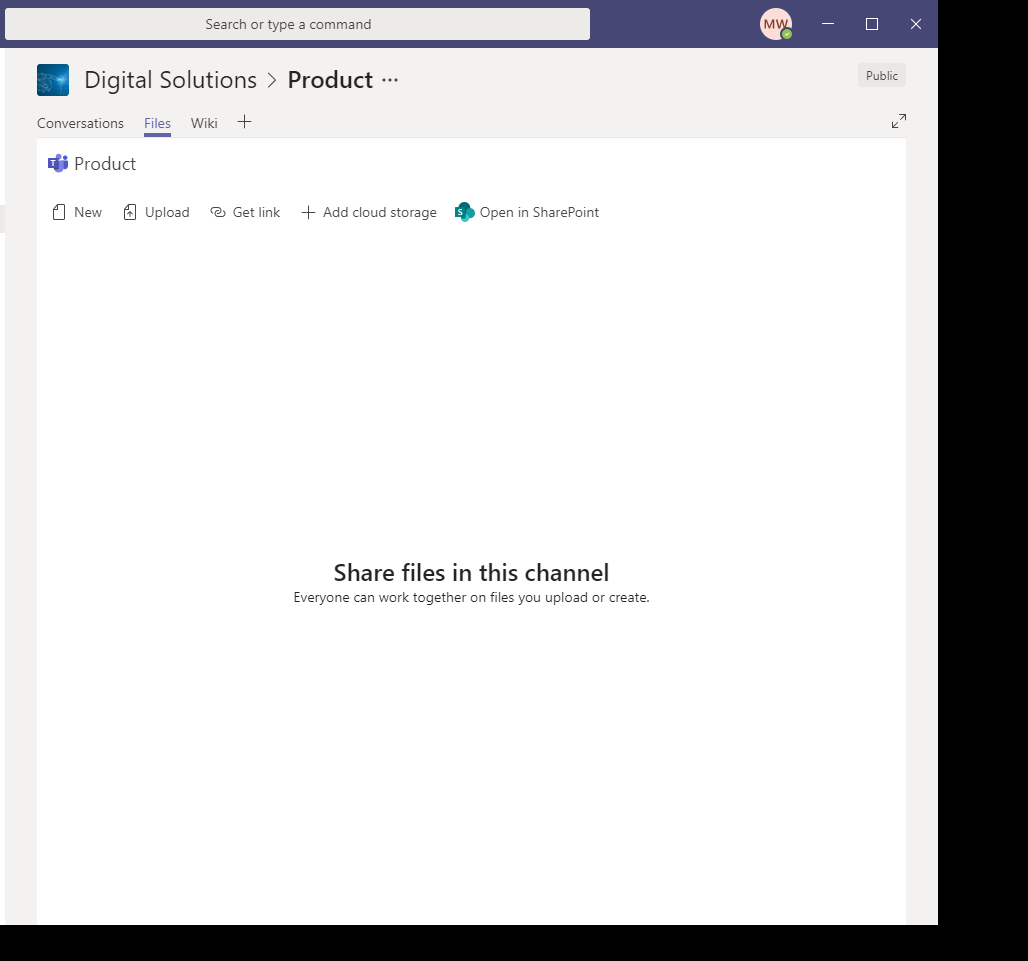1028x961 pixels.
Task: Click the Get link chain icon
Action: (x=218, y=212)
